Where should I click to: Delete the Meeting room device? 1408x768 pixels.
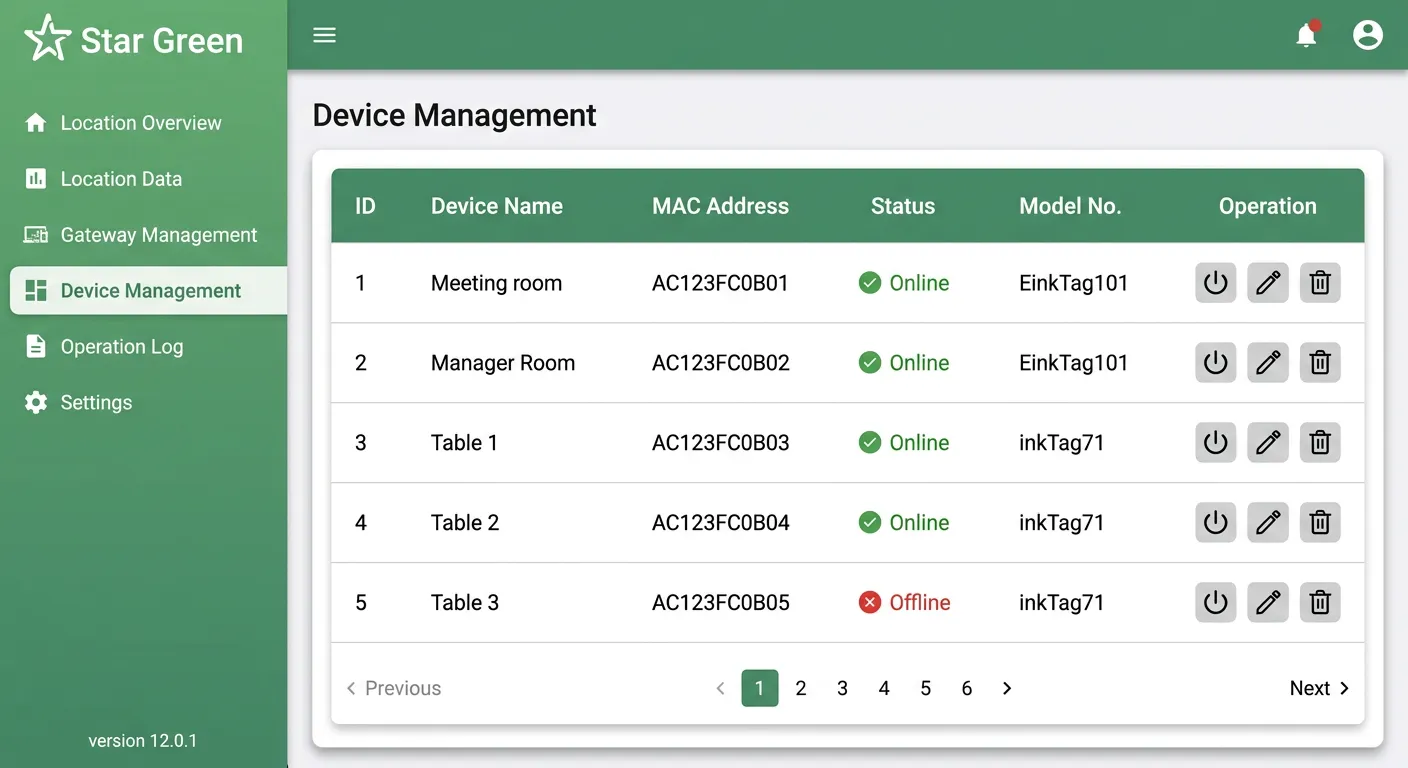pyautogui.click(x=1320, y=283)
